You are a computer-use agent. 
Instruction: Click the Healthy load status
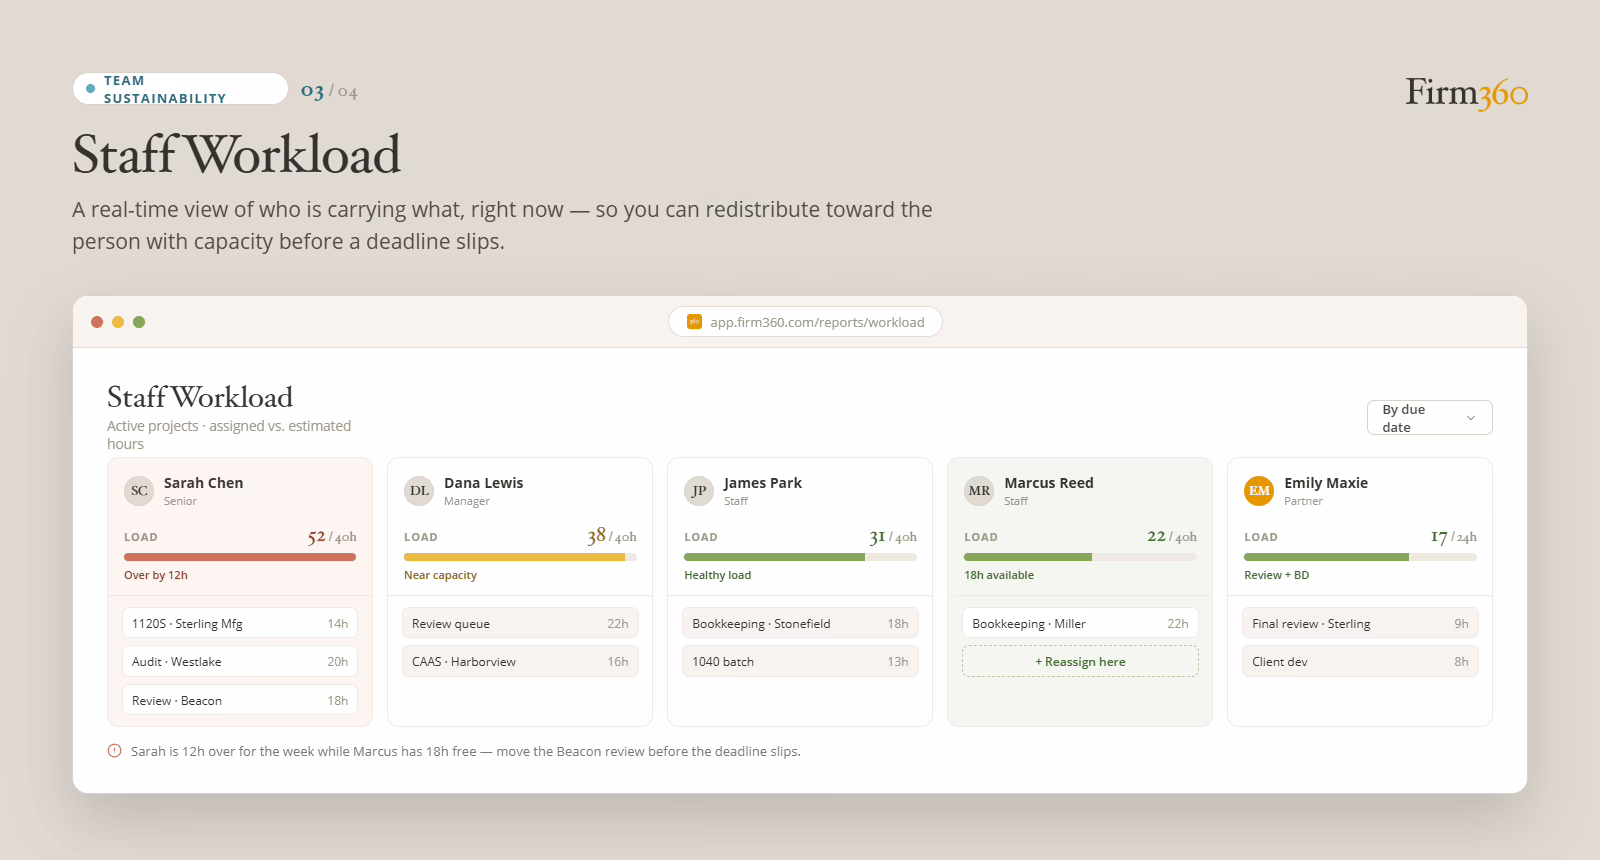[x=717, y=575]
